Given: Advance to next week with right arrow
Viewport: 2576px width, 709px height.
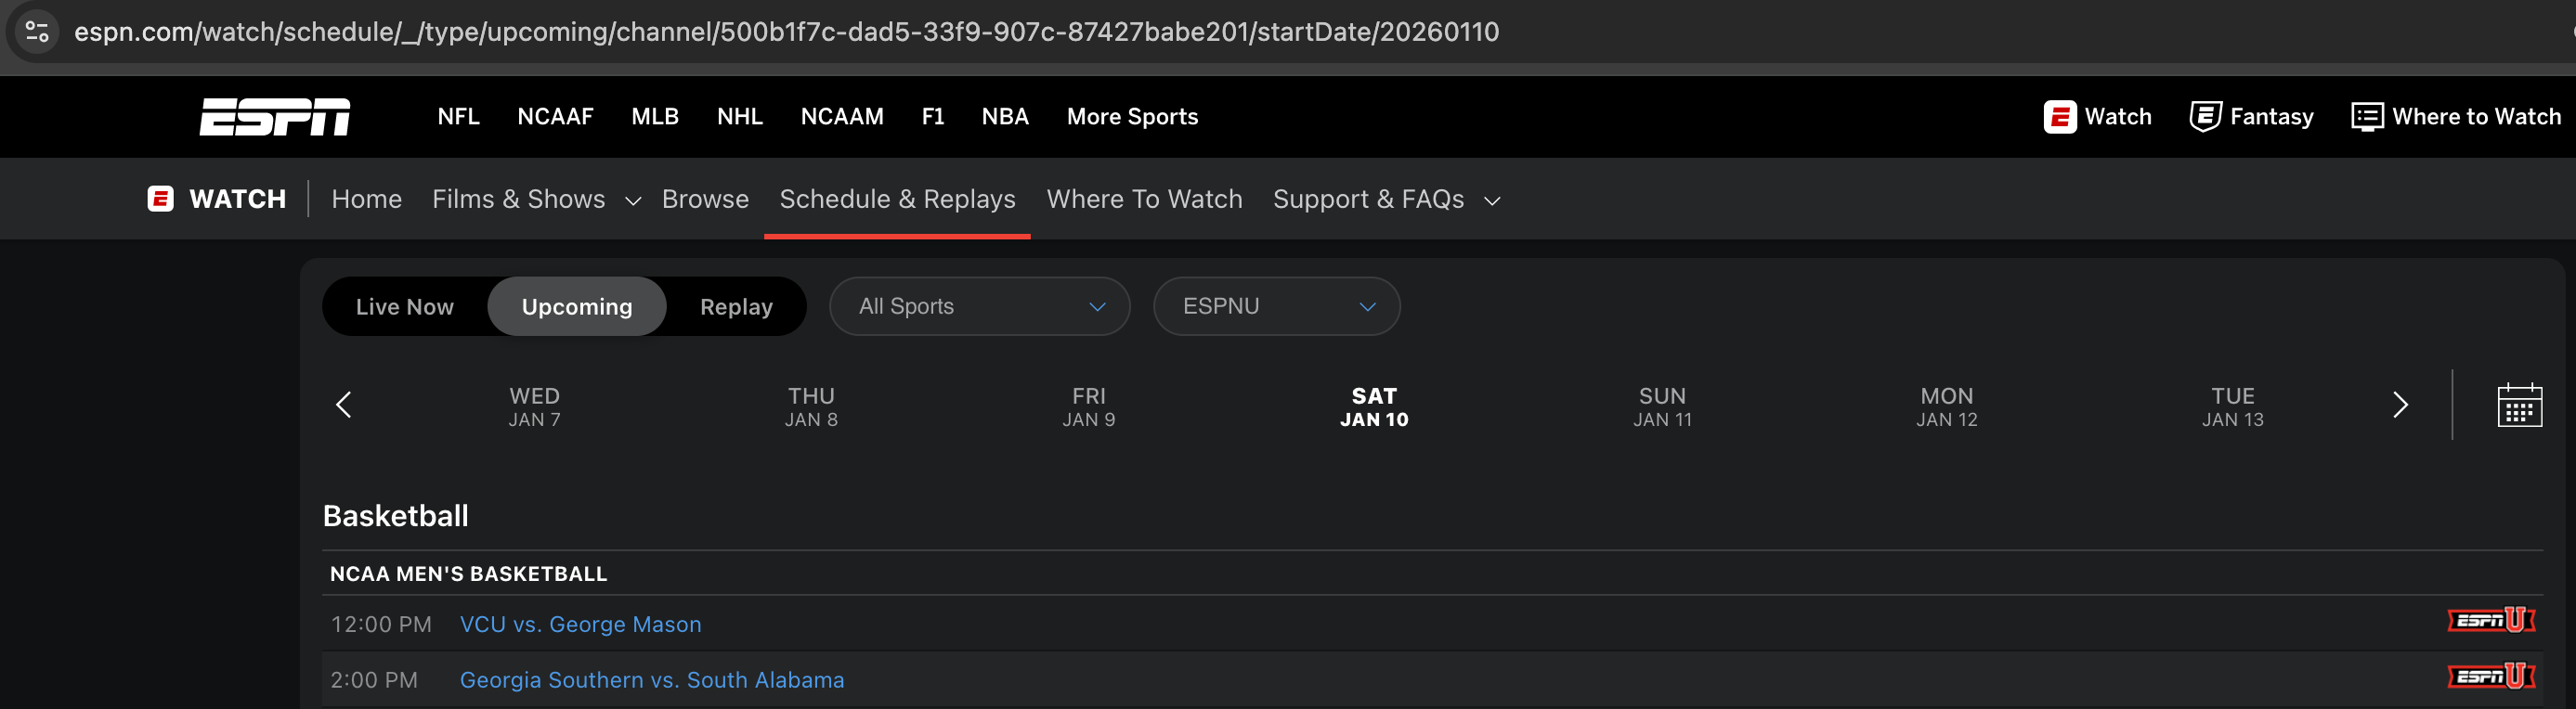Looking at the screenshot, I should (x=2399, y=405).
